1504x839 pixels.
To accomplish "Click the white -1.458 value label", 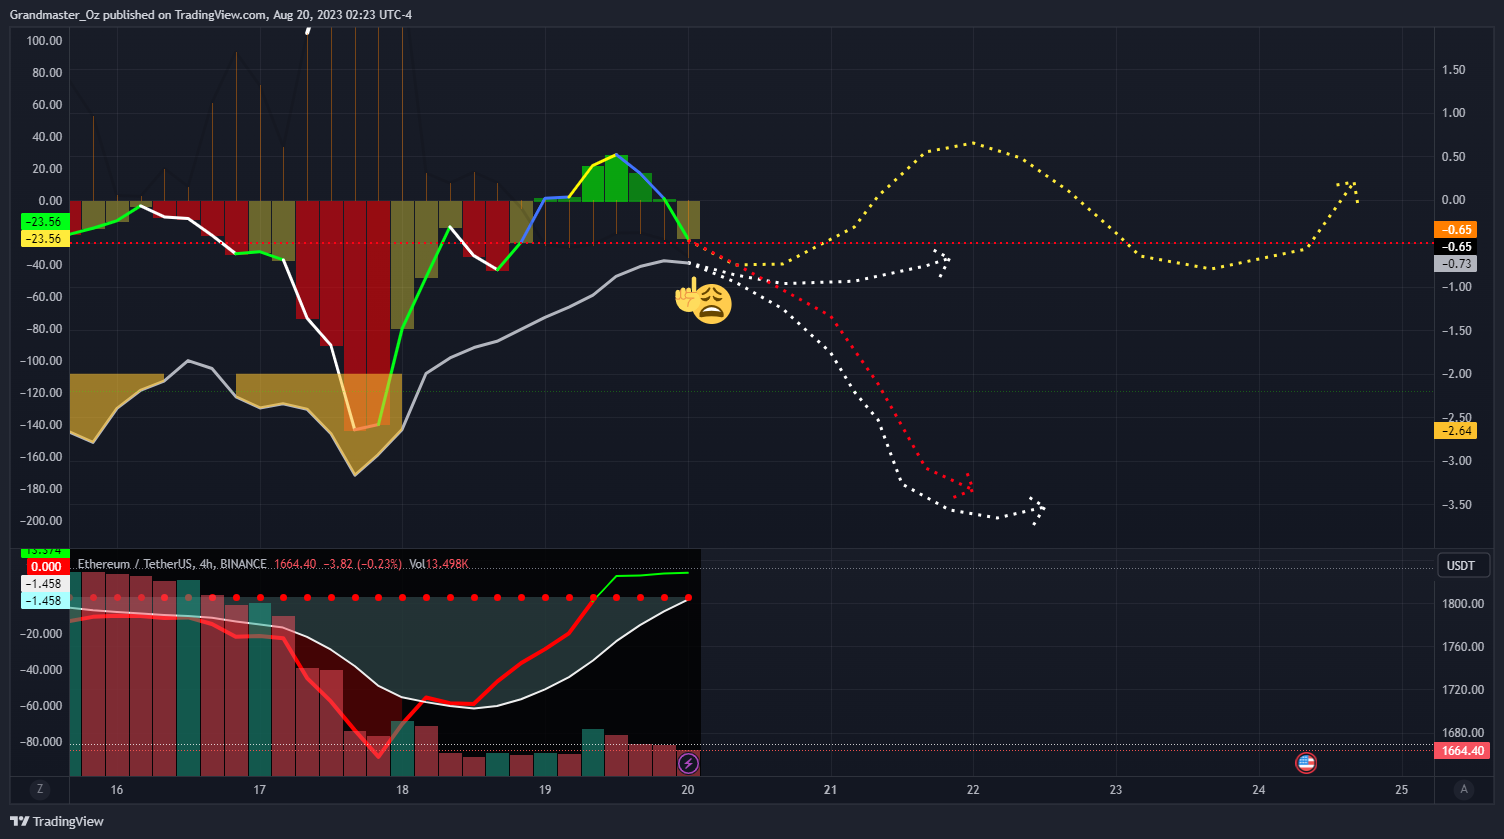I will (x=45, y=583).
